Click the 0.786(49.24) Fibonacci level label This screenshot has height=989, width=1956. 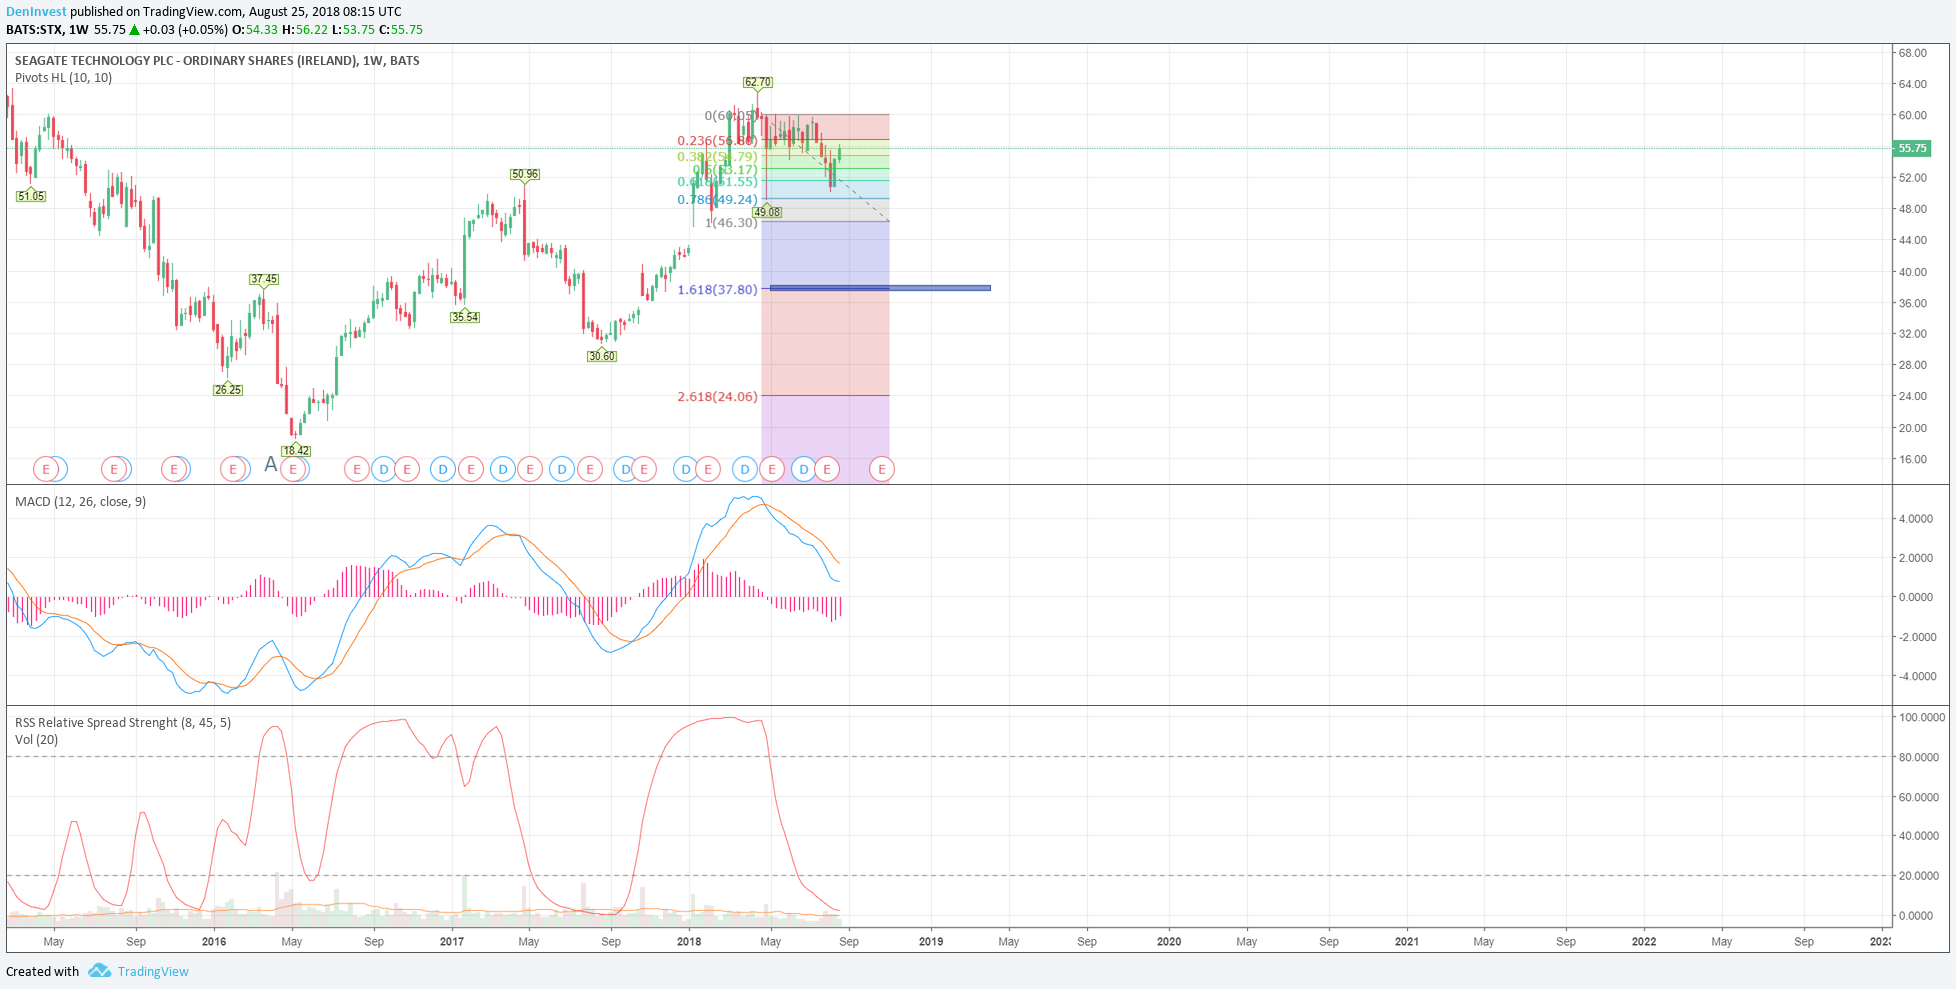click(717, 200)
